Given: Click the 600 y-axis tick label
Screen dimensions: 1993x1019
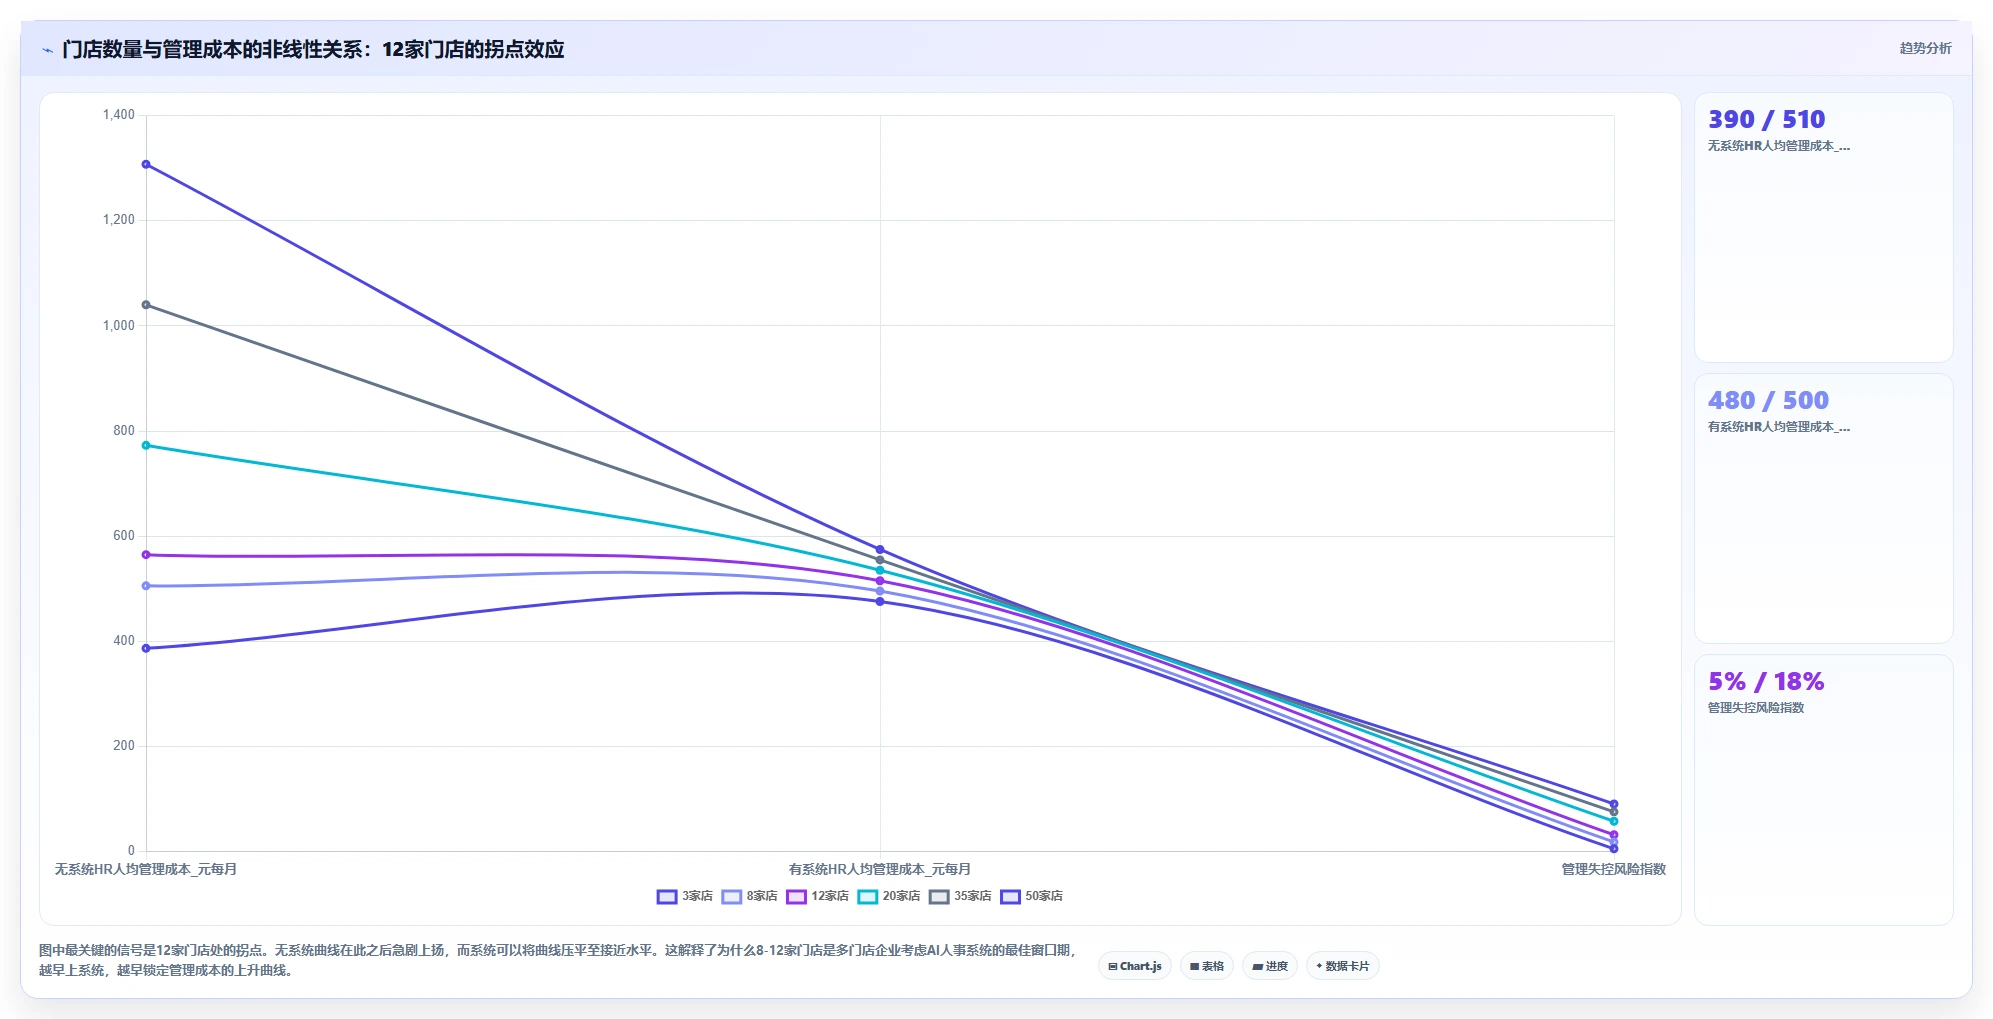Looking at the screenshot, I should click(x=124, y=536).
